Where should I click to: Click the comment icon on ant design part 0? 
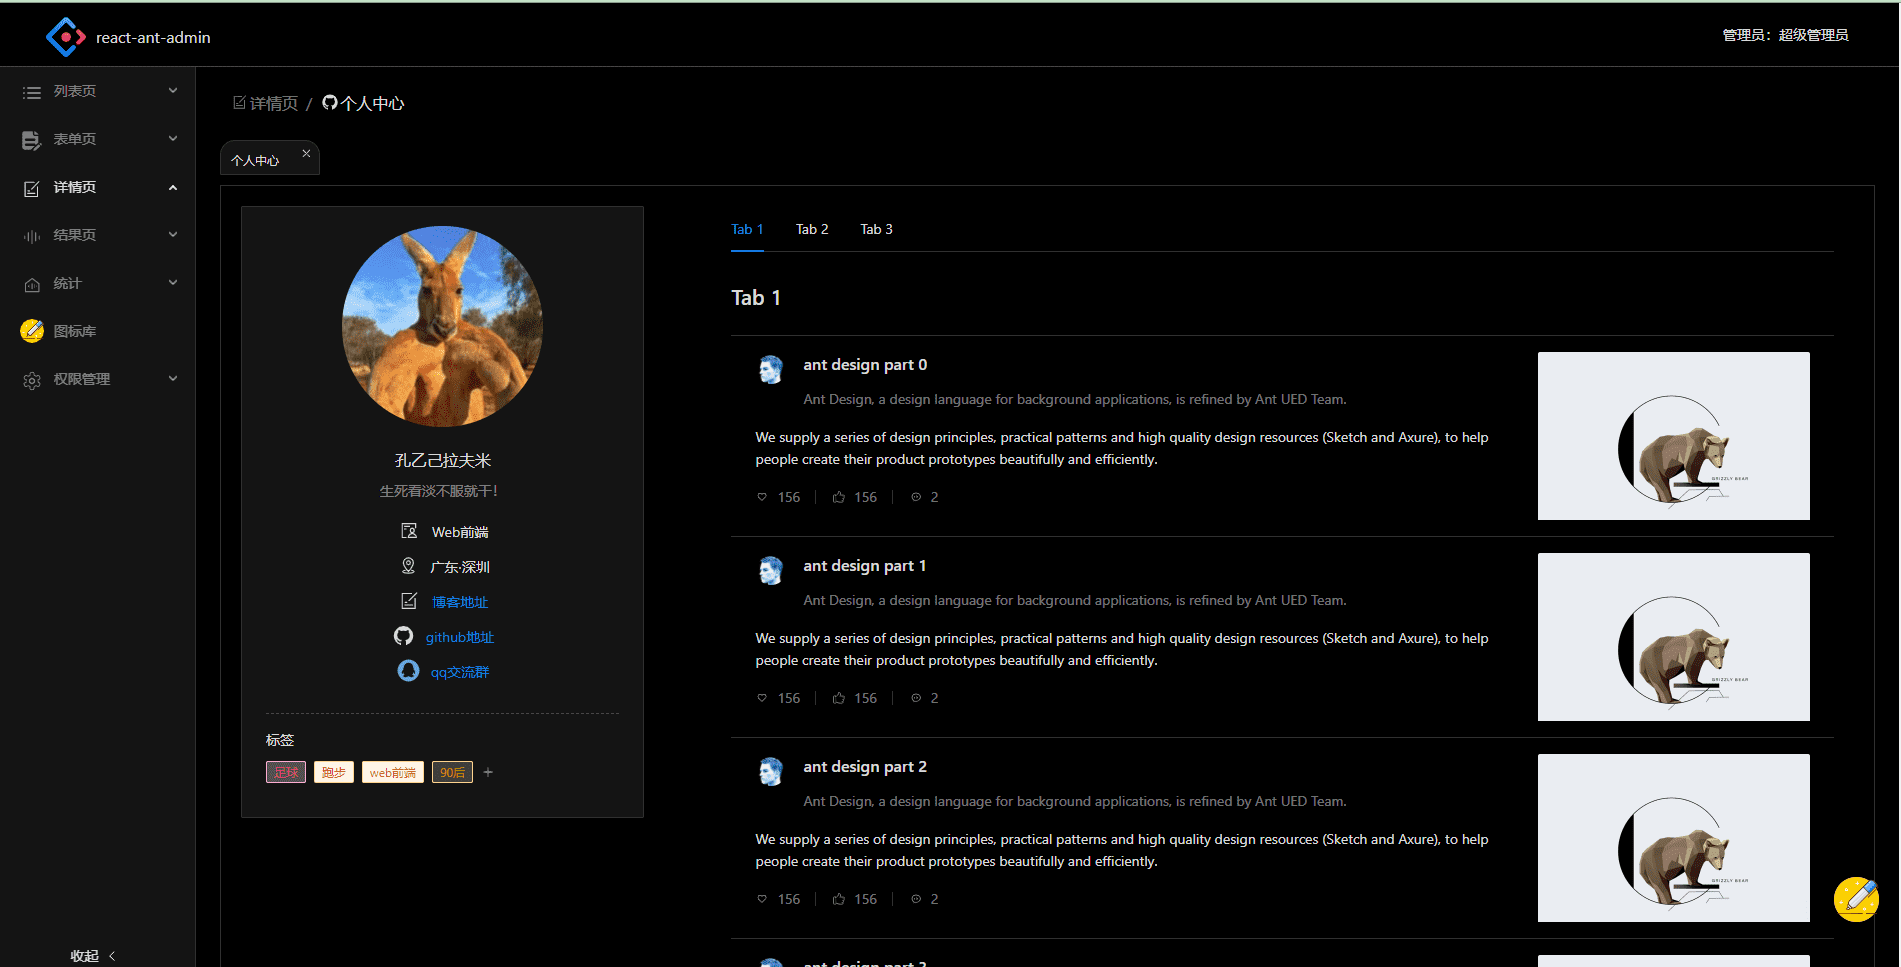916,497
